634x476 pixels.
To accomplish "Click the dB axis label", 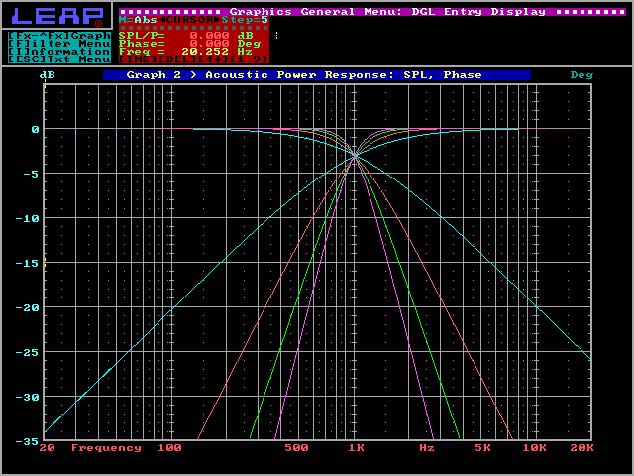I will [46, 75].
